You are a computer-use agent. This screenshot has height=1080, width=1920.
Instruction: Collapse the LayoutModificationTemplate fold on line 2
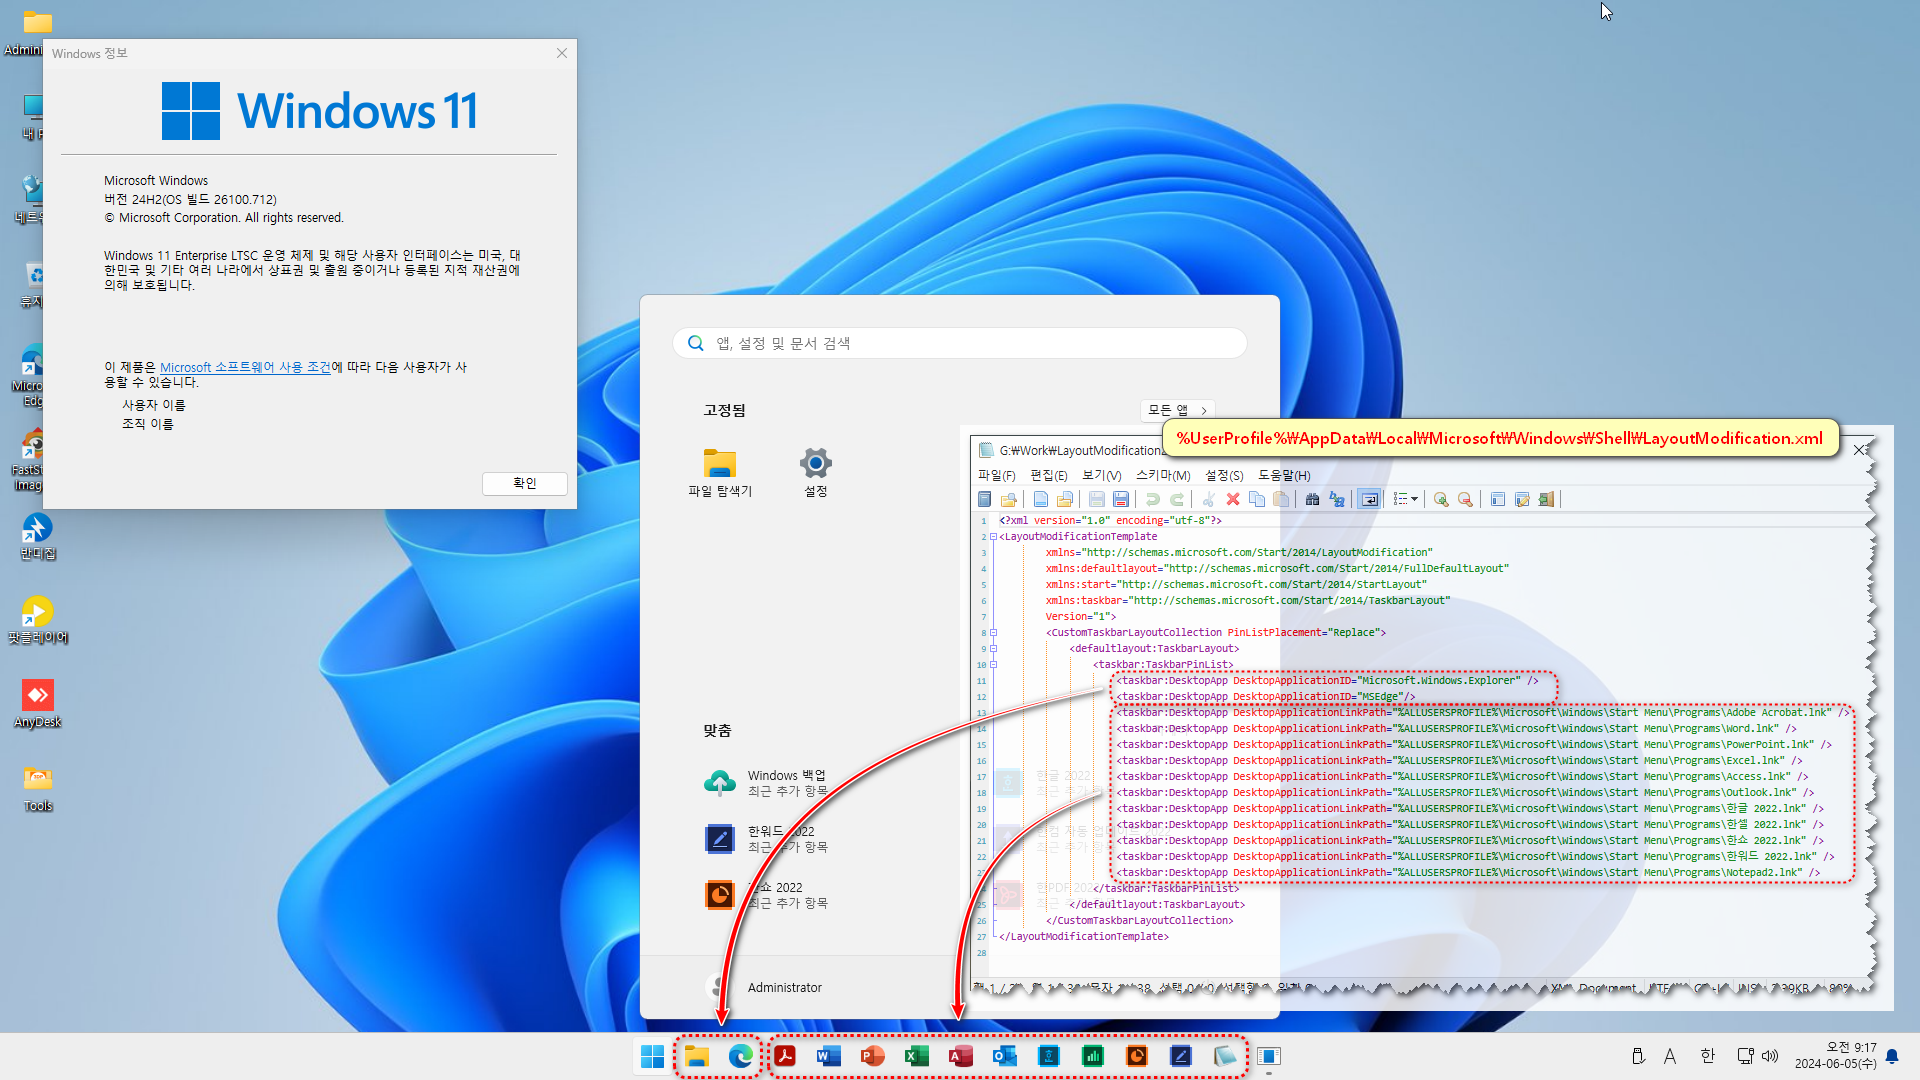click(993, 537)
